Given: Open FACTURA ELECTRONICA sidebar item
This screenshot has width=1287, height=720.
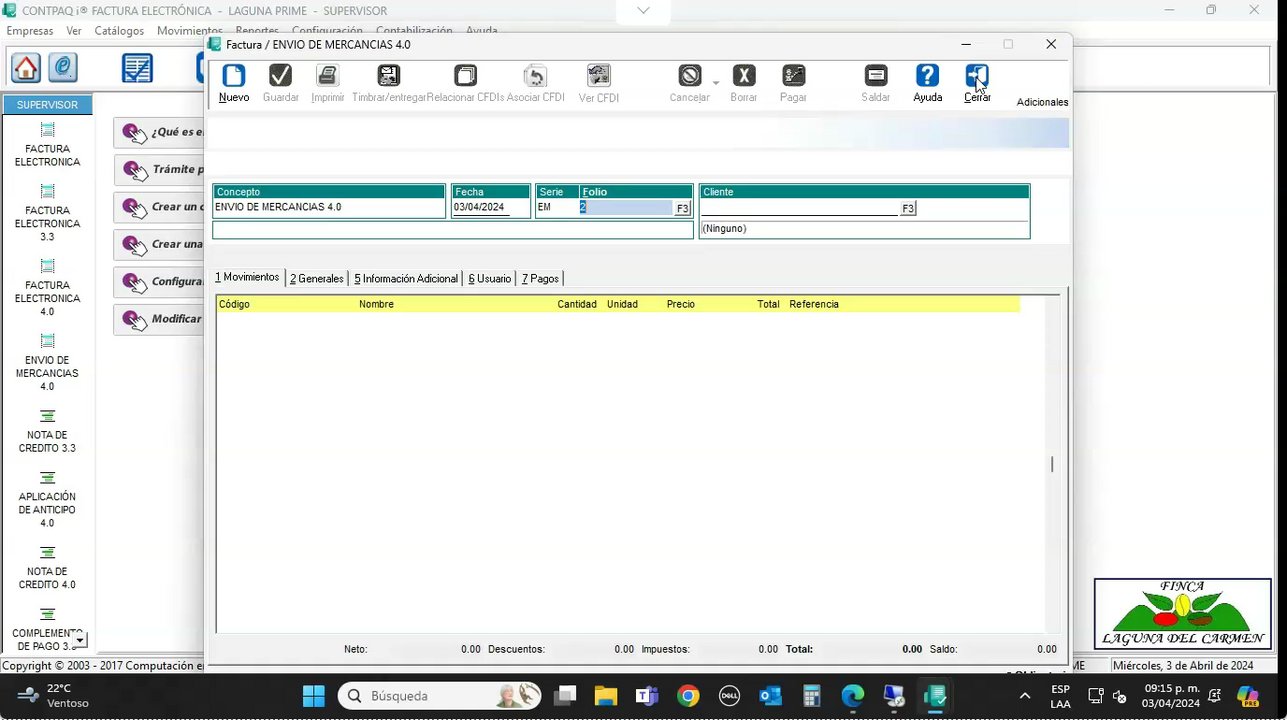Looking at the screenshot, I should 47,145.
